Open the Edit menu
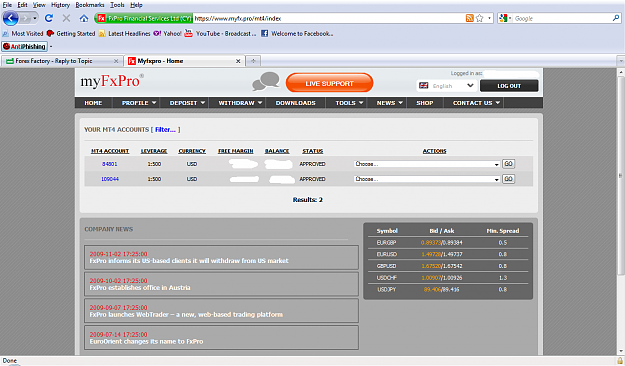Viewport: 625px width, 366px height. (x=22, y=5)
